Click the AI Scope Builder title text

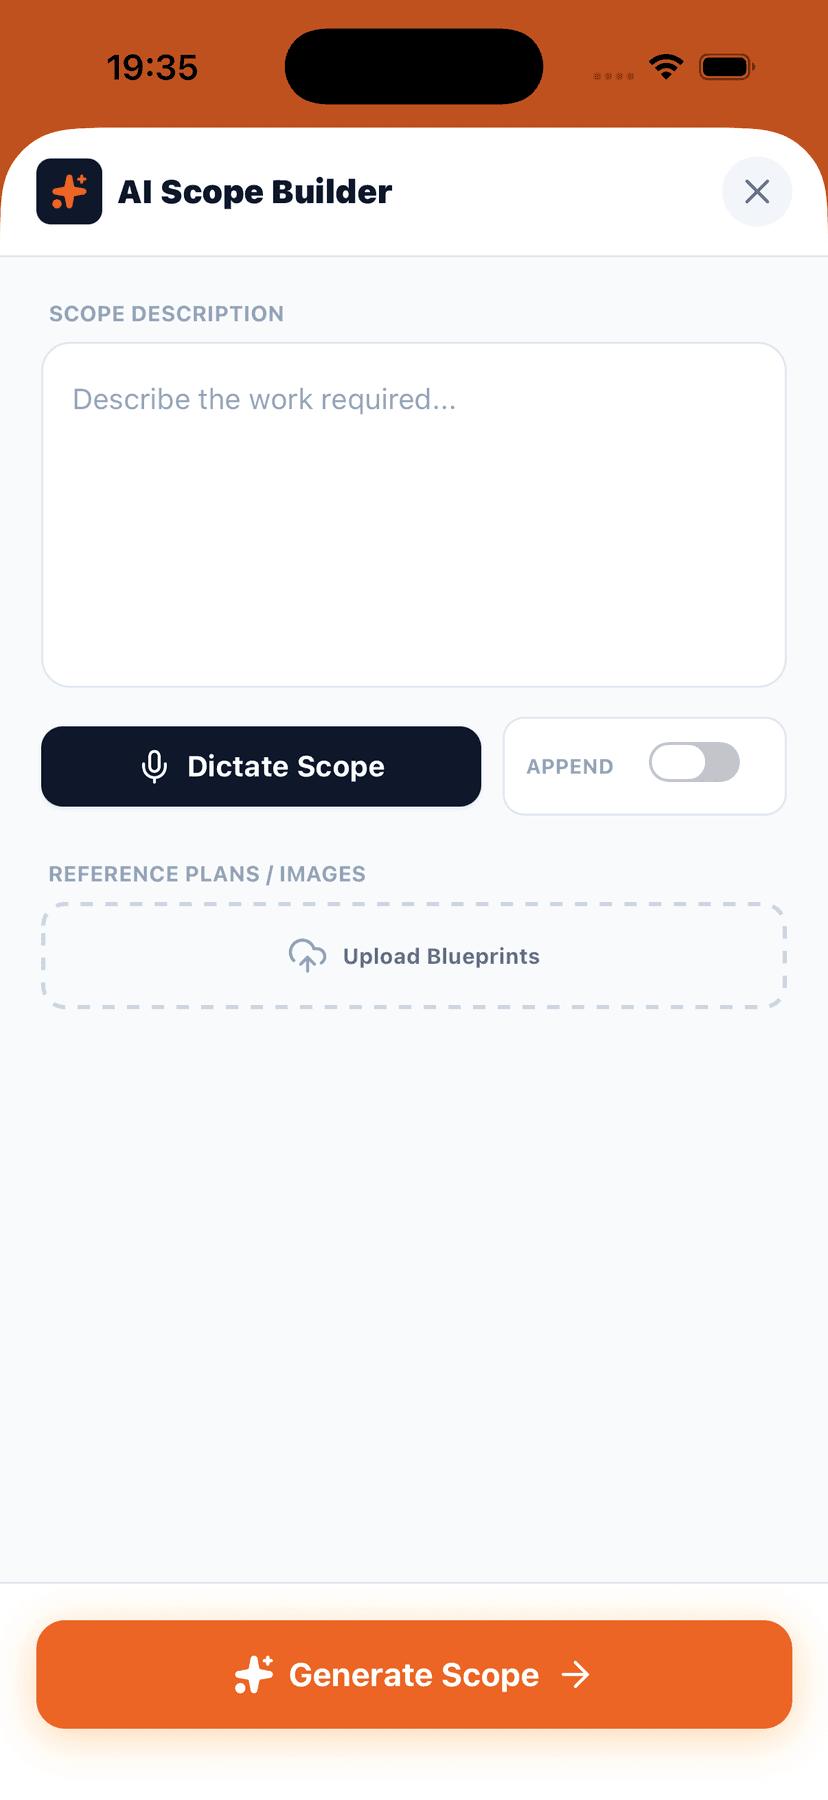coord(254,191)
